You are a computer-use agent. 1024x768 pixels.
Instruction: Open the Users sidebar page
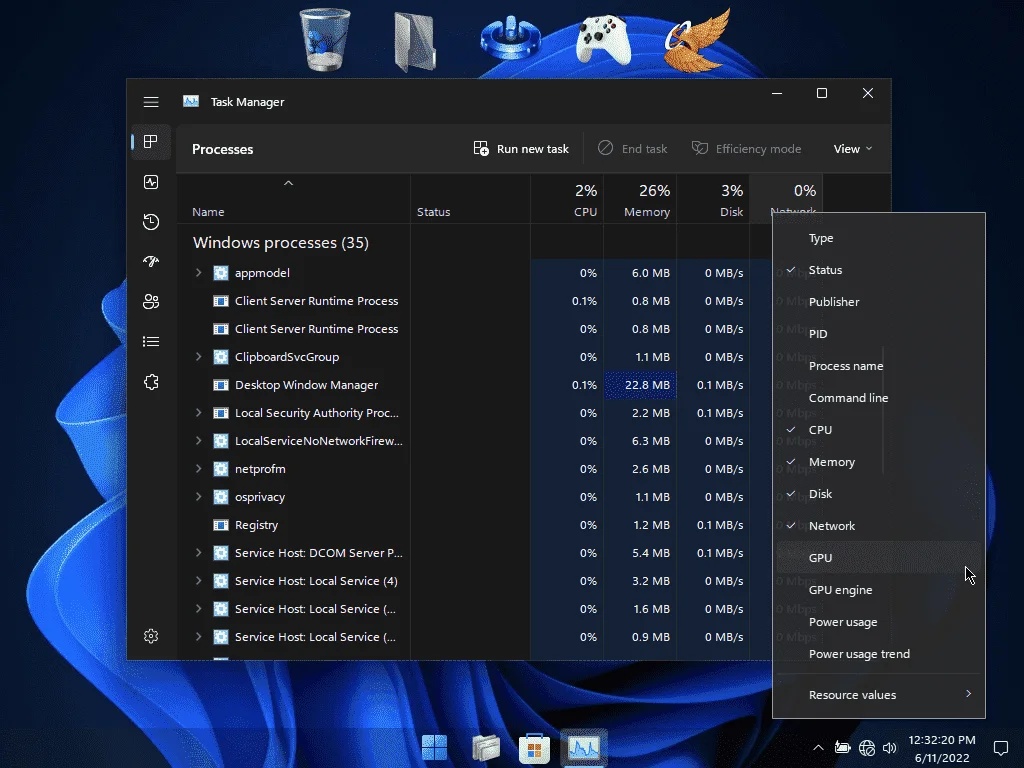151,302
